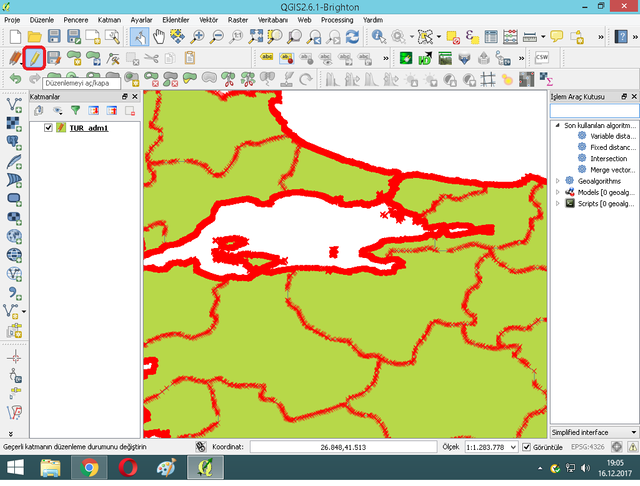Refresh the map canvas

pyautogui.click(x=352, y=37)
